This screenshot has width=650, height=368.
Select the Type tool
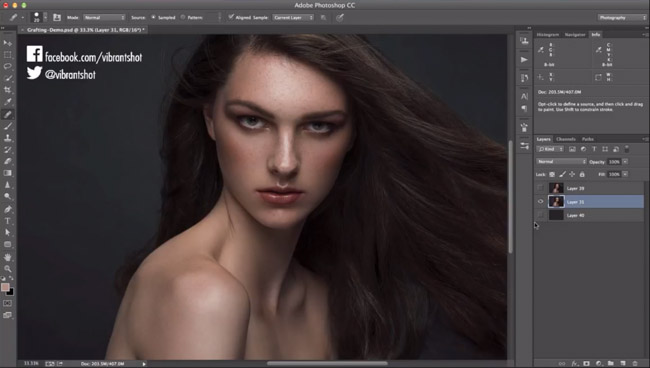[7, 221]
